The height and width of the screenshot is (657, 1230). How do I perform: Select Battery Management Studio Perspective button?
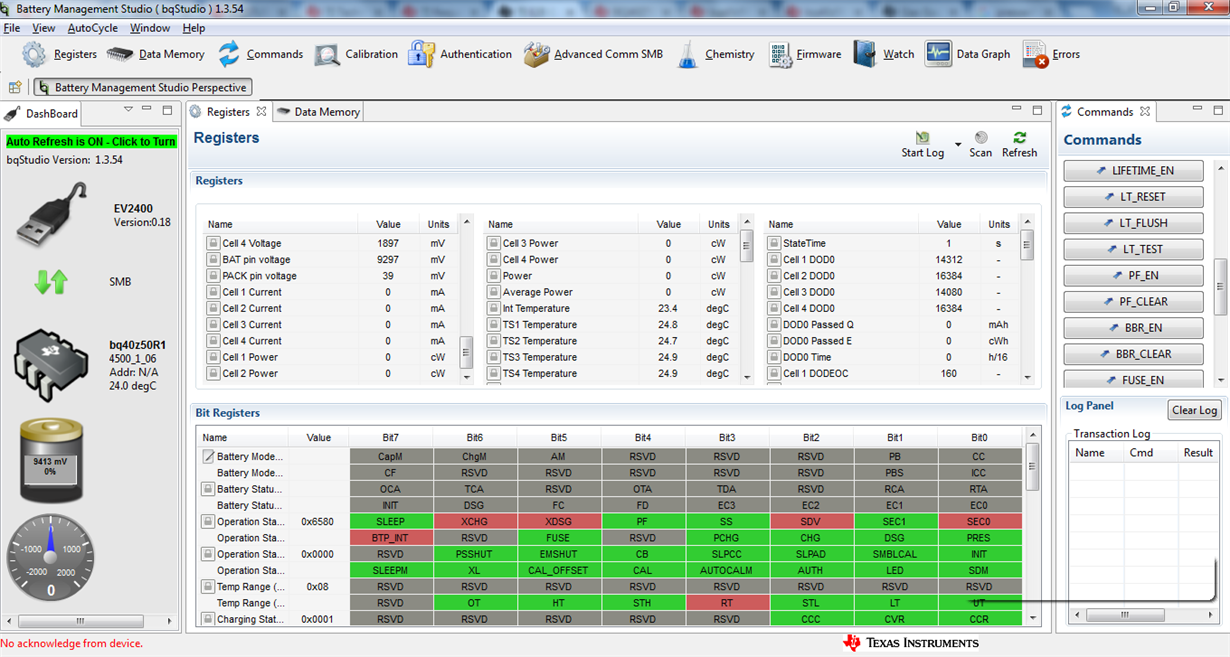141,88
